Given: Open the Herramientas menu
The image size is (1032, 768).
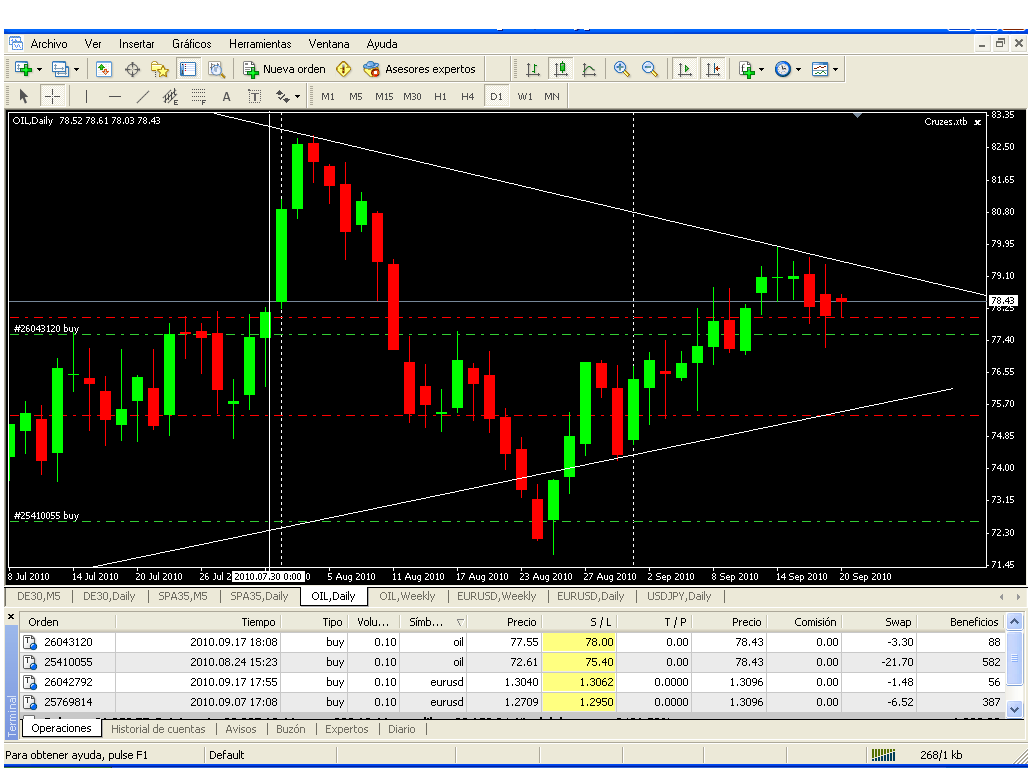Looking at the screenshot, I should point(260,44).
